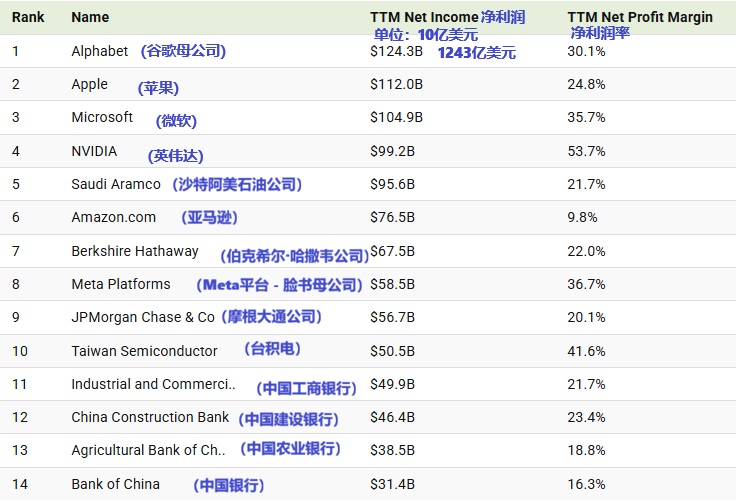
Task: Click the Meta Platforms name
Action: [121, 284]
